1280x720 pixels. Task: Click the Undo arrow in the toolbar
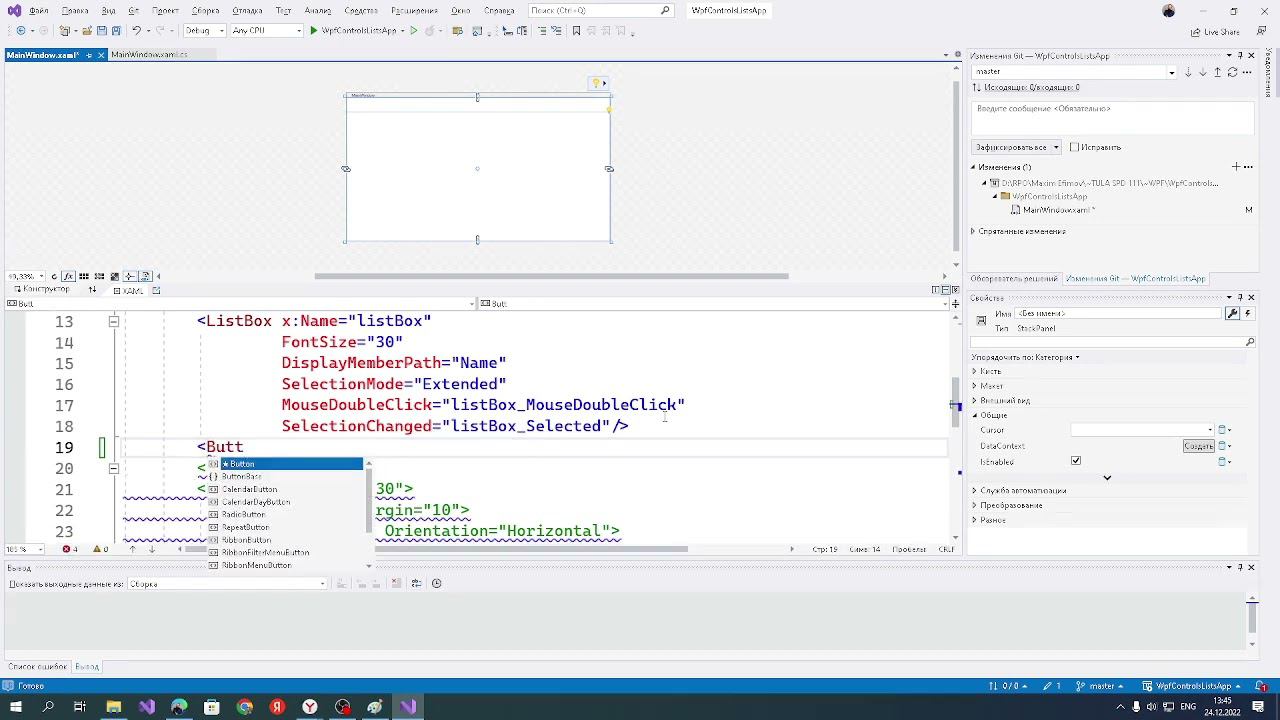pyautogui.click(x=136, y=31)
